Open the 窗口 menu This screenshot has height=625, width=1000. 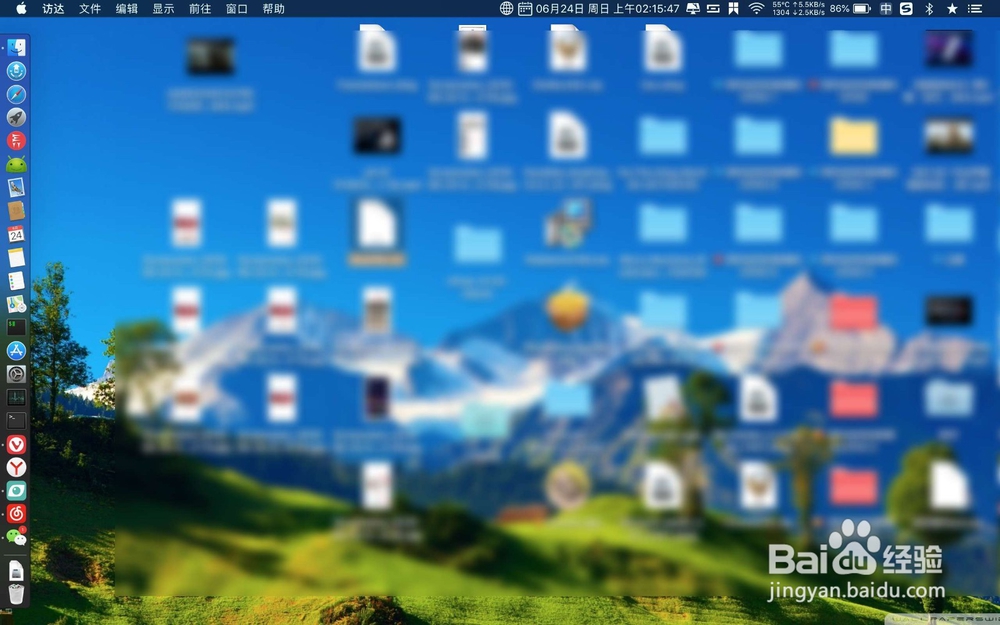pyautogui.click(x=237, y=8)
